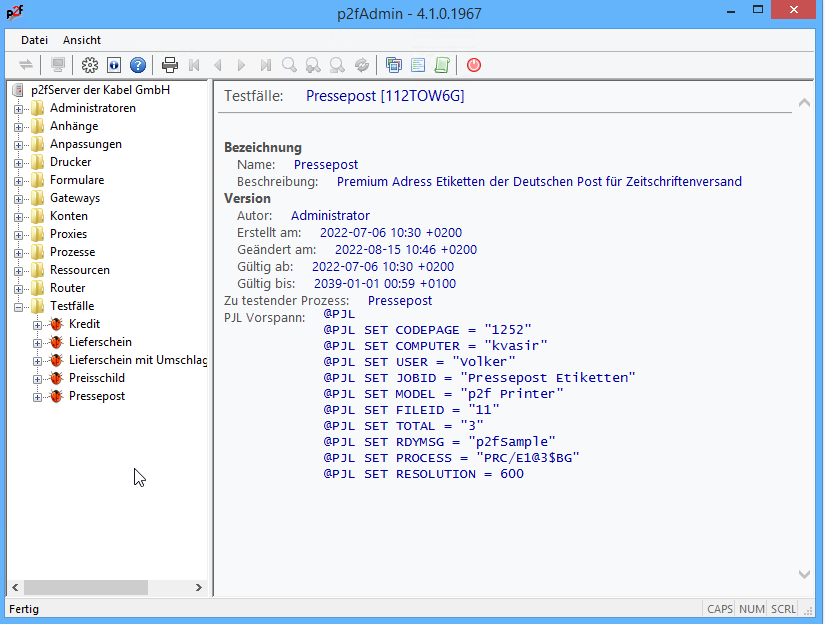Click tree horizontal scrollbar right arrow

click(x=199, y=588)
